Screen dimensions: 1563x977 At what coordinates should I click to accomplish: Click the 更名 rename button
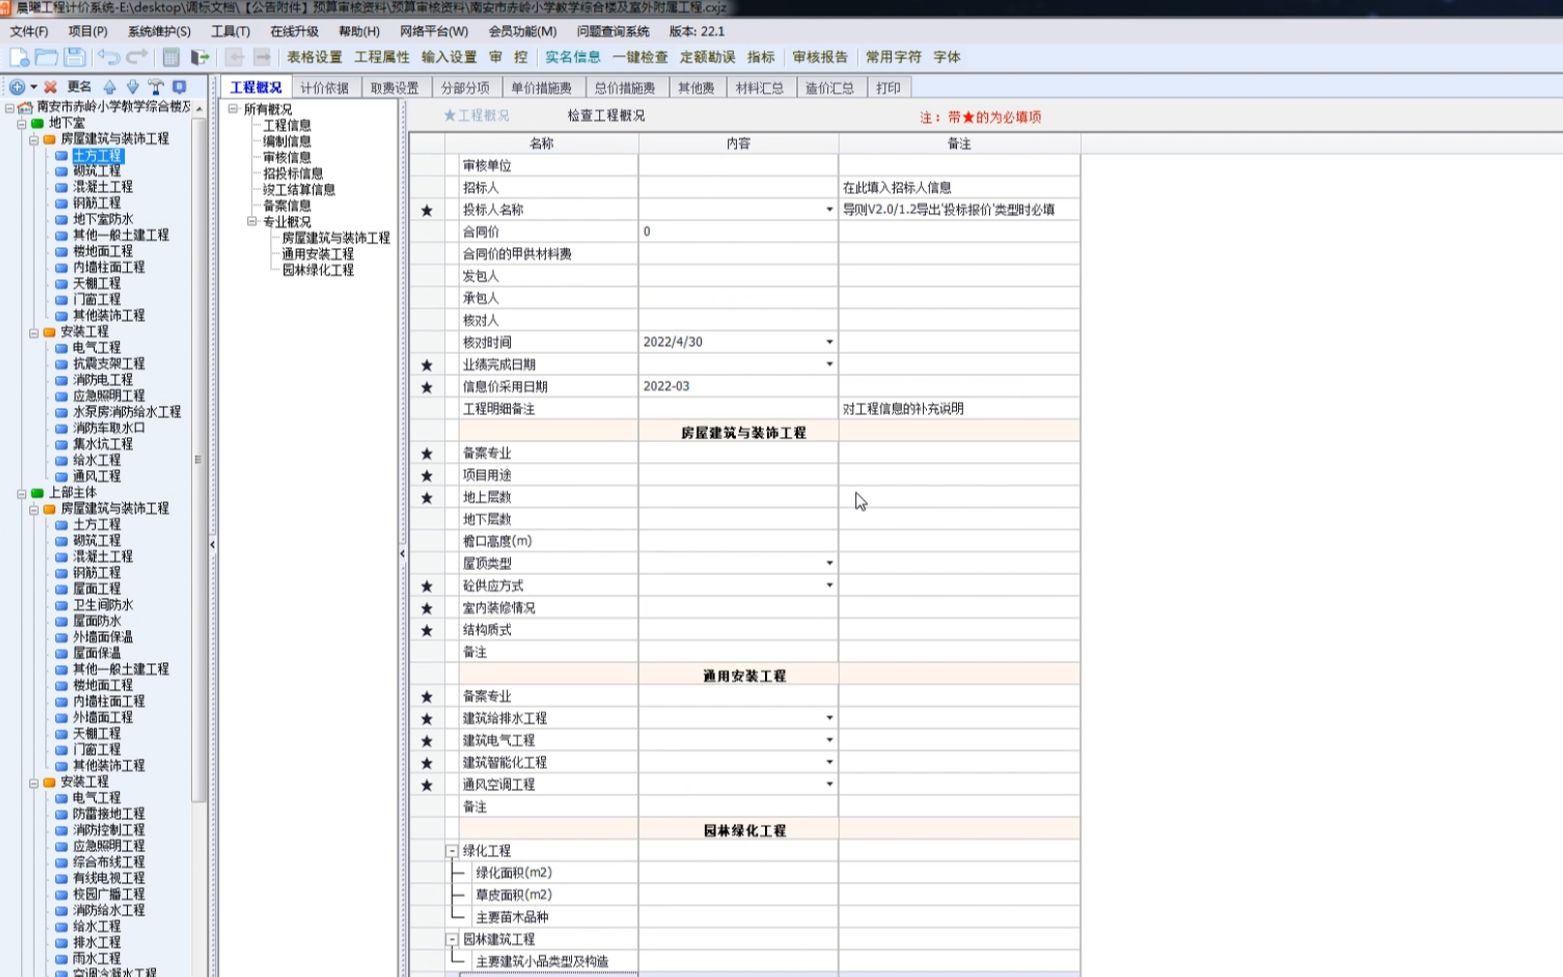pyautogui.click(x=80, y=87)
